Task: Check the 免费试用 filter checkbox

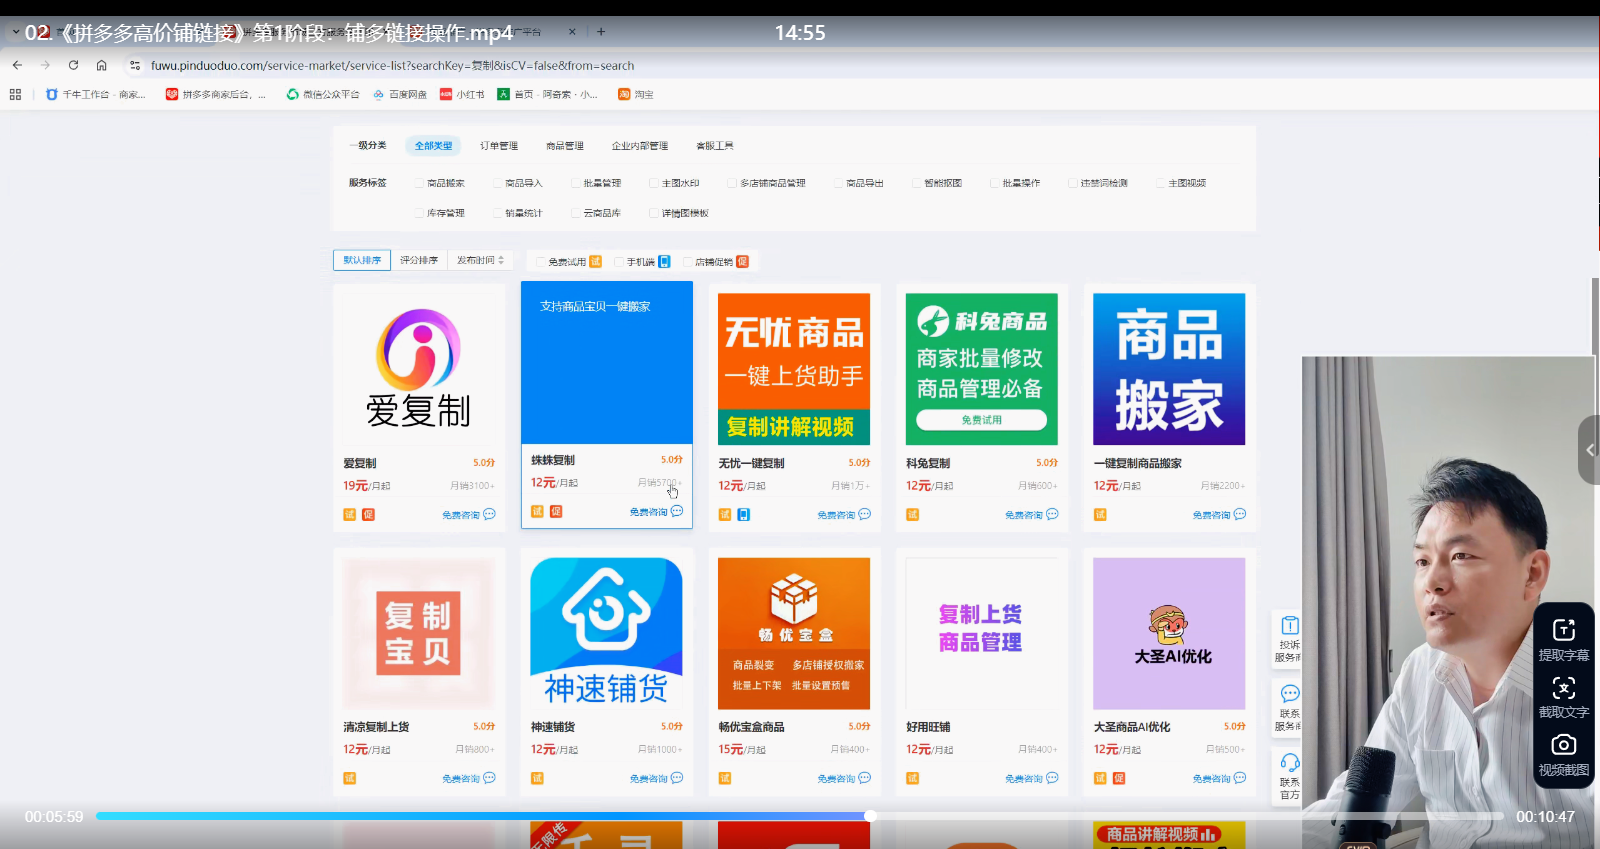Action: (541, 262)
